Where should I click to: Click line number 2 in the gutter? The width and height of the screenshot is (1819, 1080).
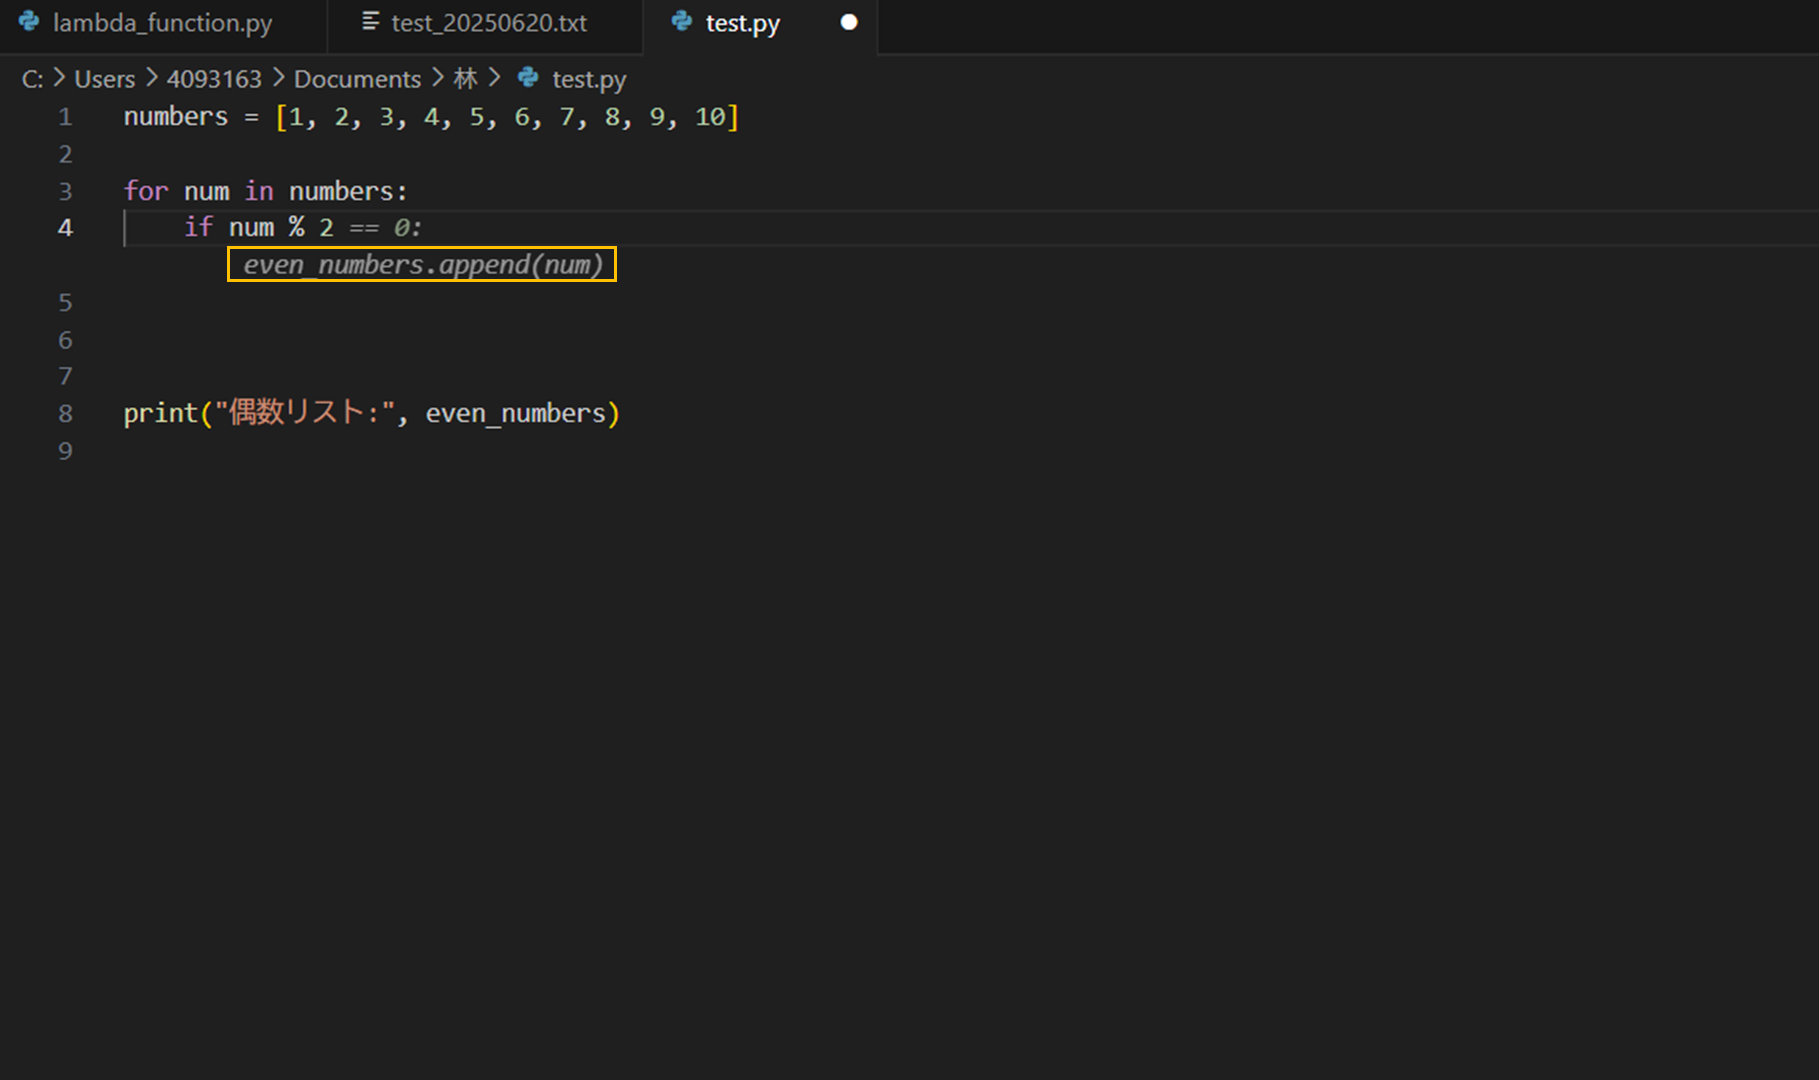pyautogui.click(x=65, y=154)
